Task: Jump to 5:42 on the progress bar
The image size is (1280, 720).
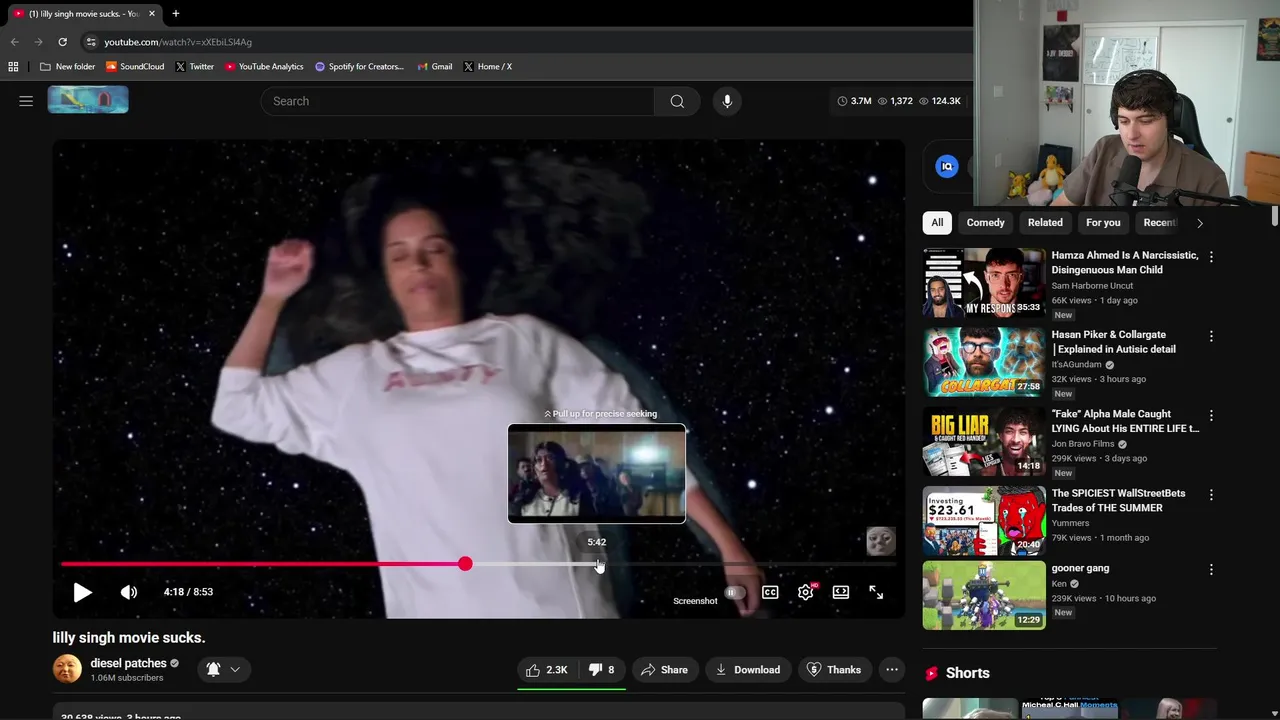Action: (x=597, y=564)
